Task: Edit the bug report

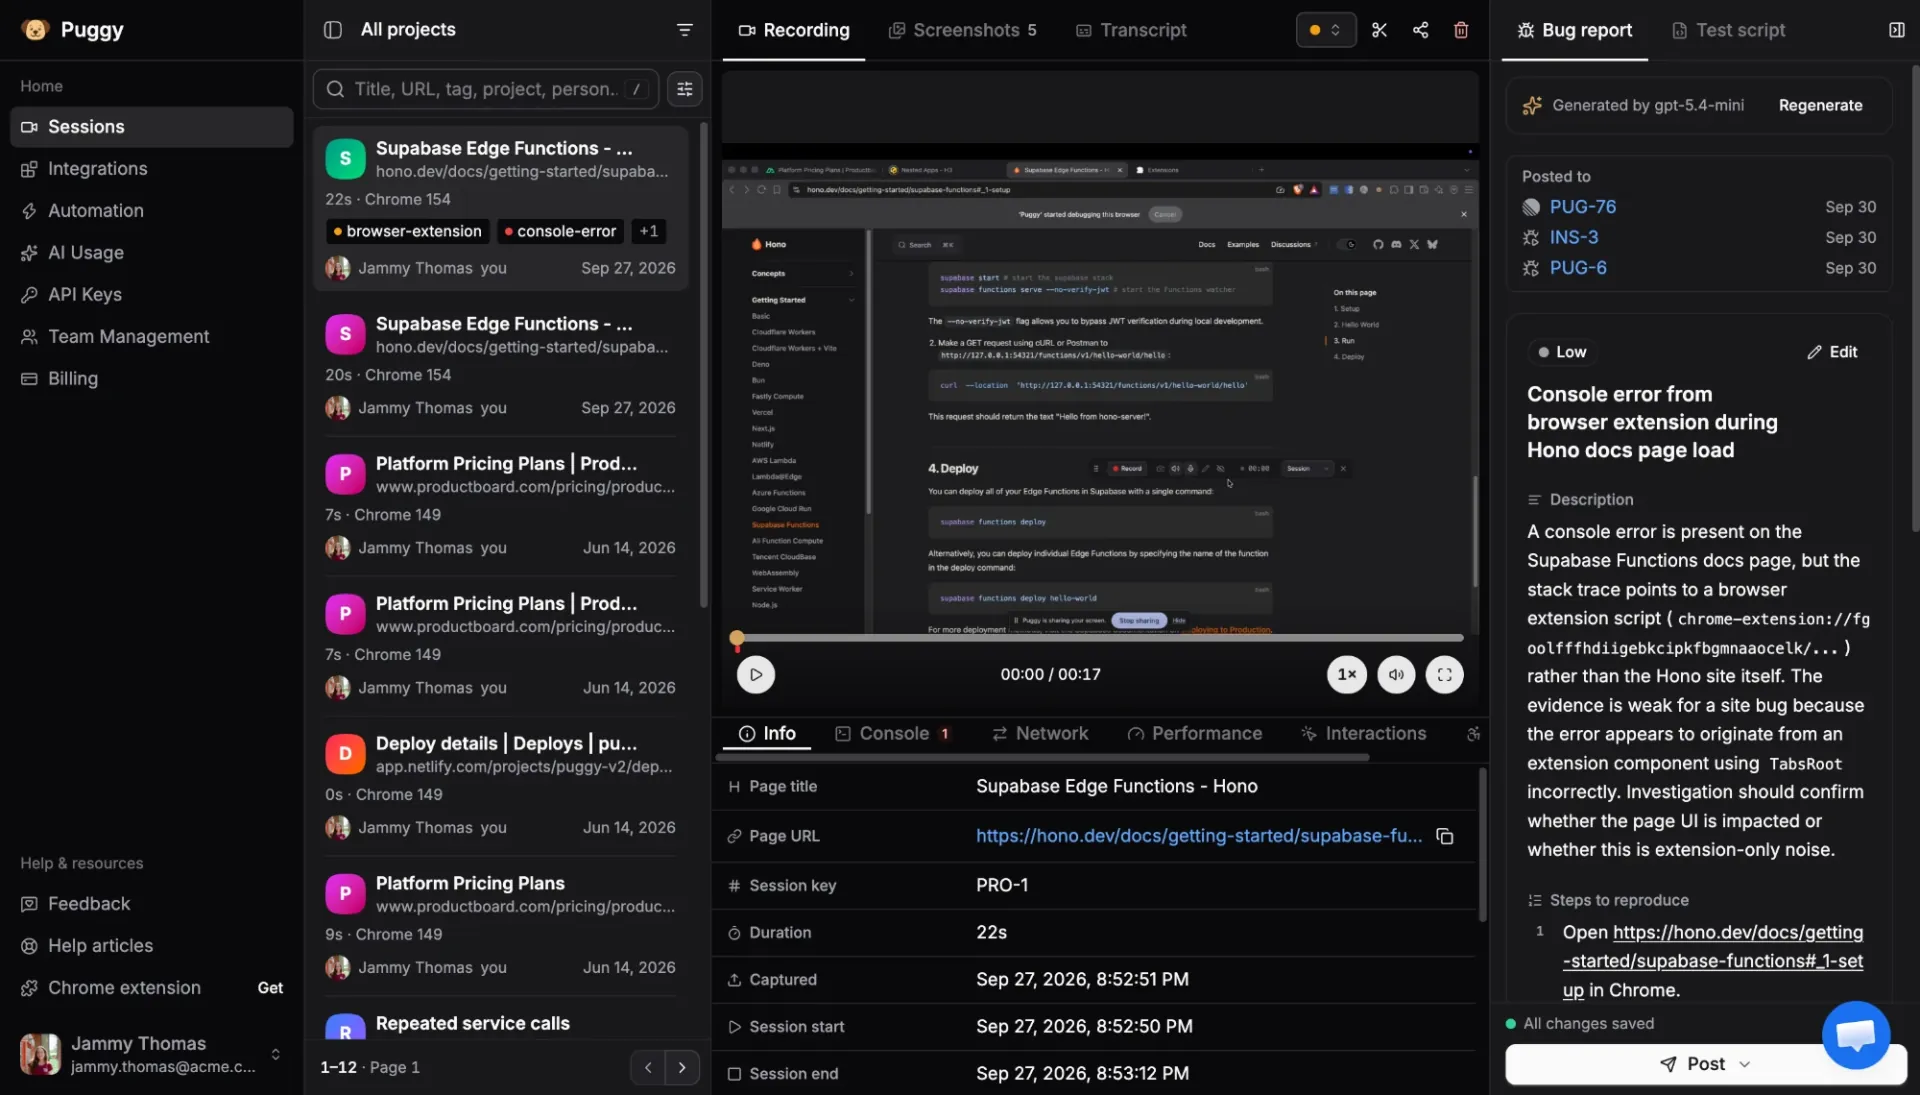Action: click(x=1832, y=352)
